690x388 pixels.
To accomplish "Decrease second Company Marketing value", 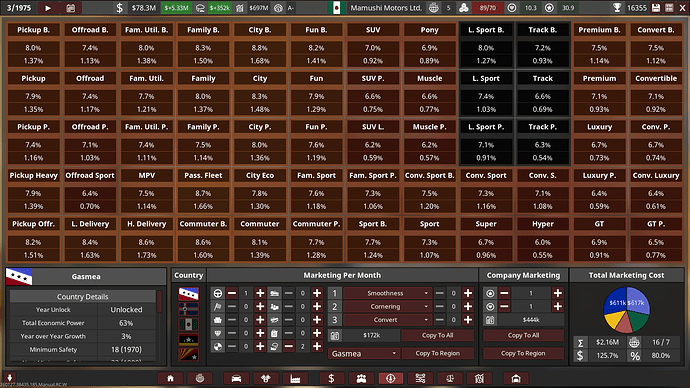I will (504, 307).
